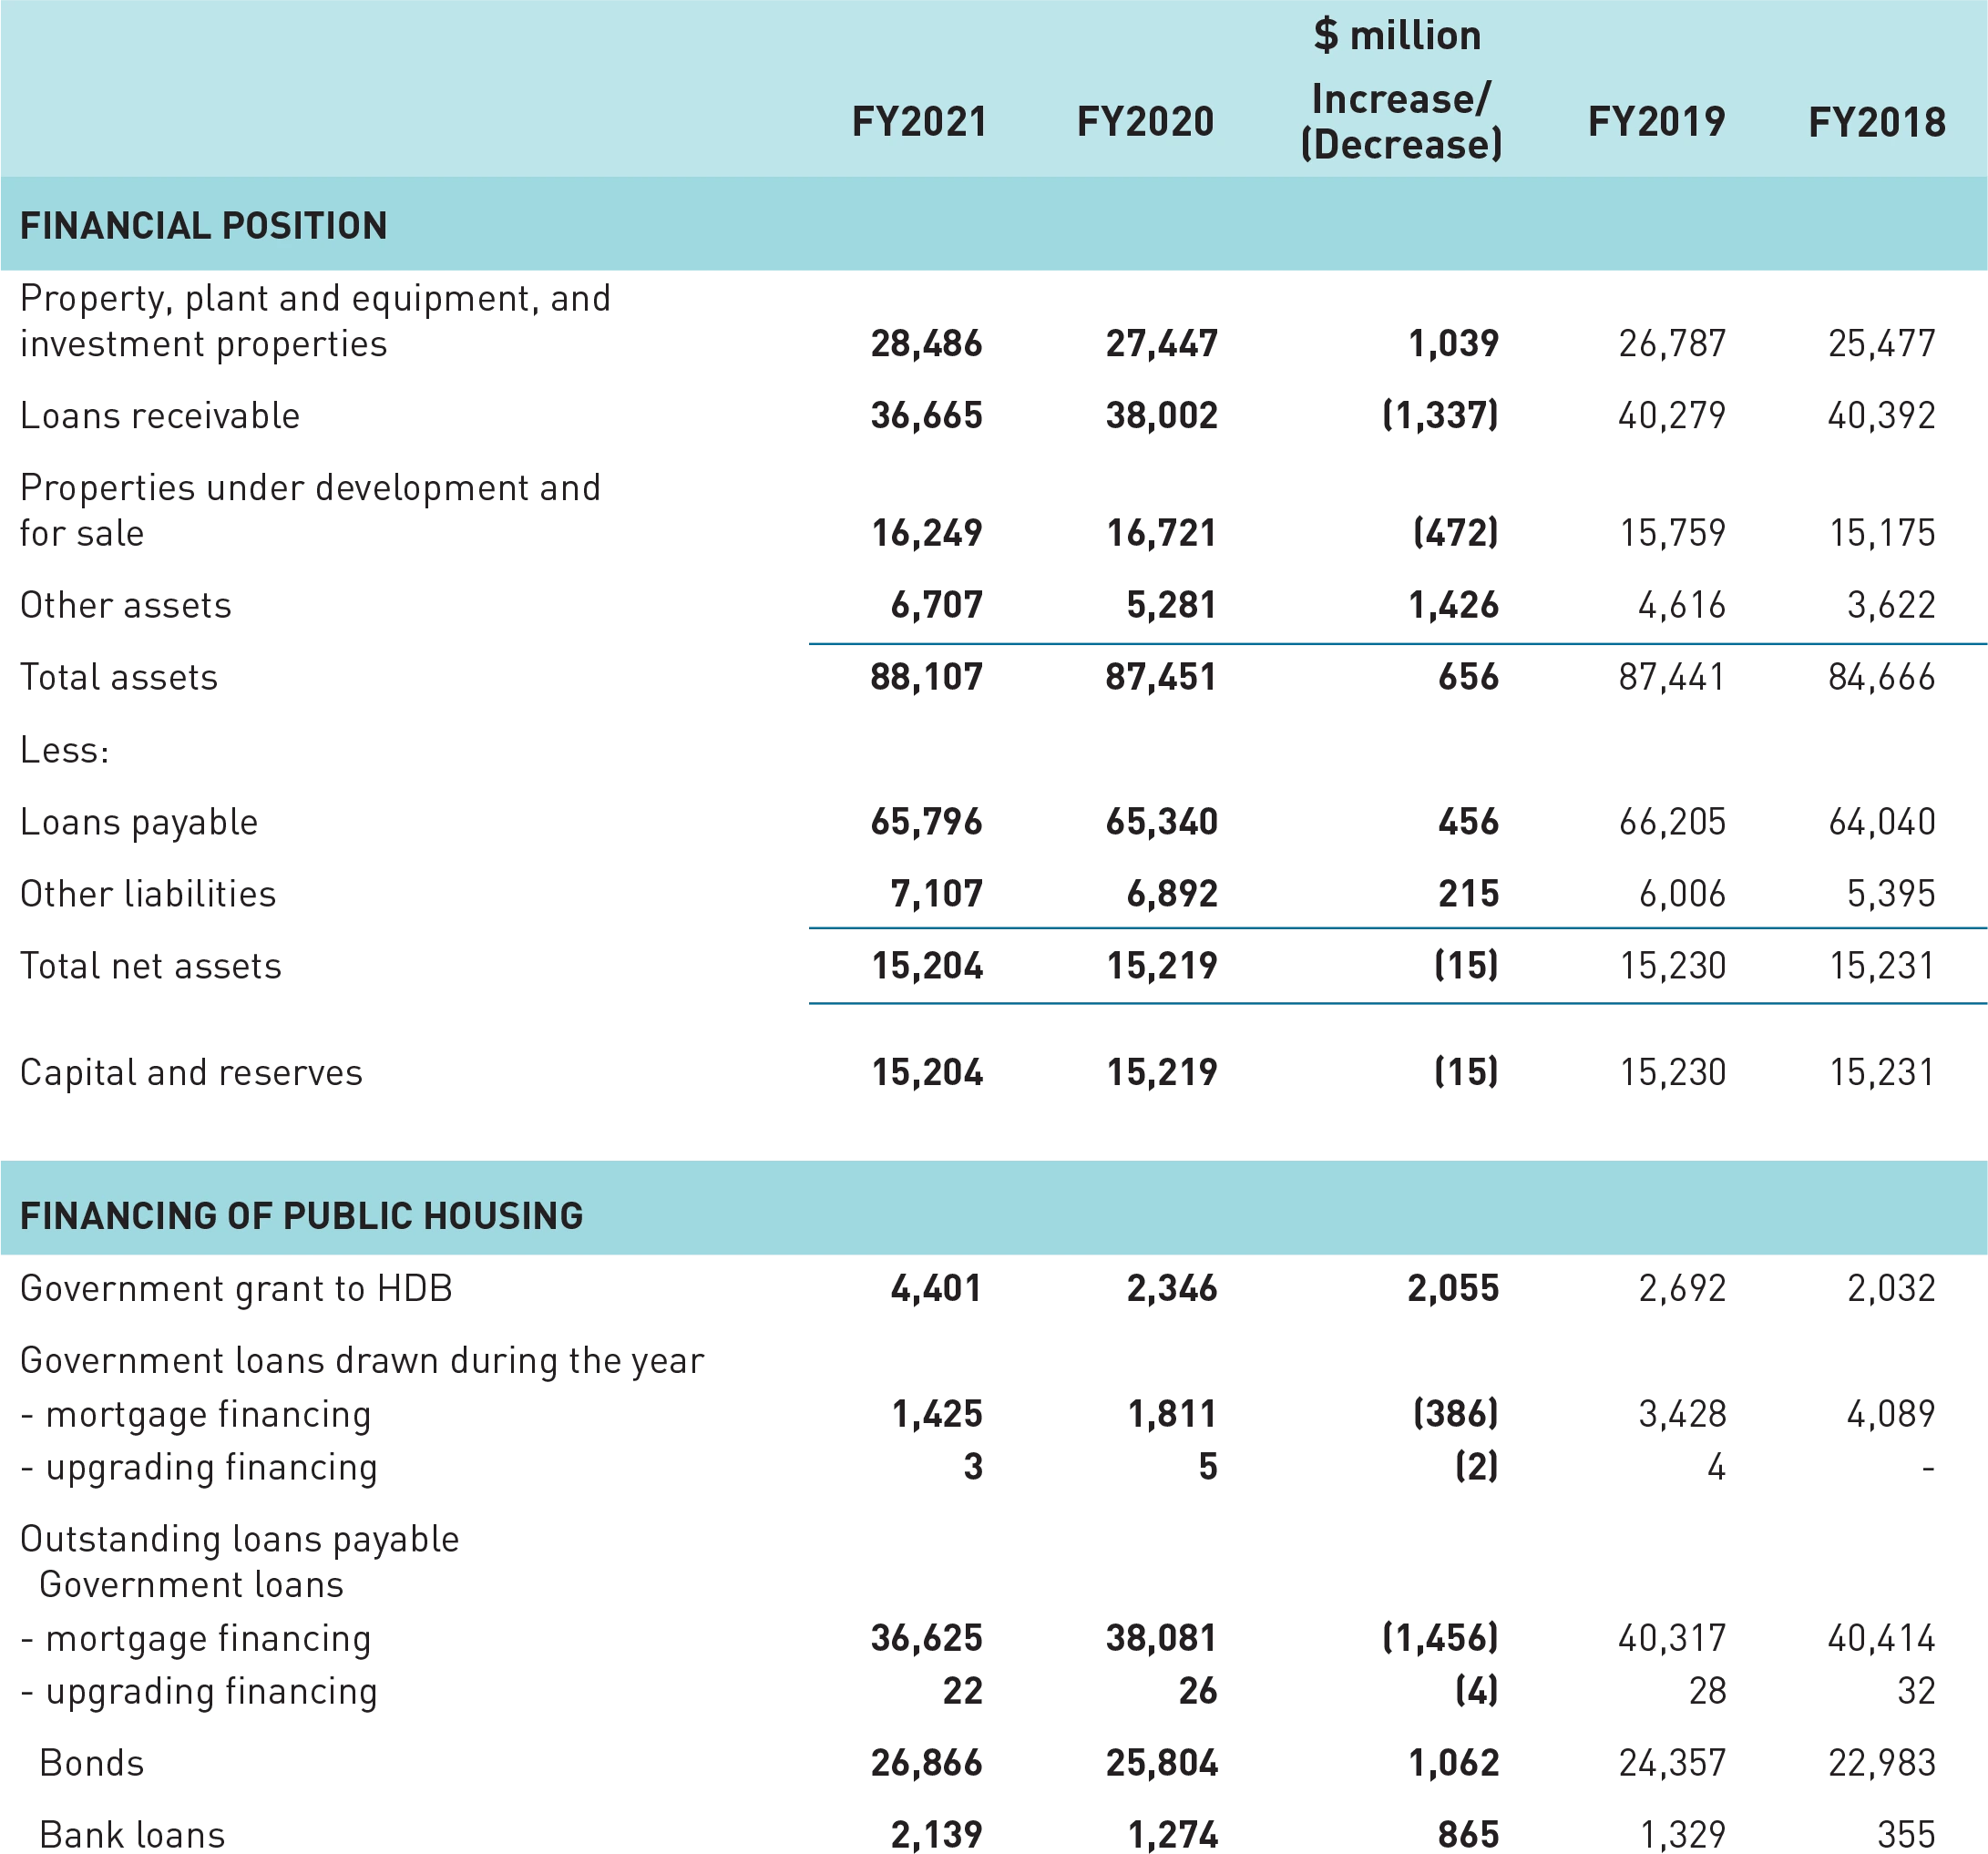Select total assets value 88,107
Screen dimensions: 1988x1854
pos(927,677)
